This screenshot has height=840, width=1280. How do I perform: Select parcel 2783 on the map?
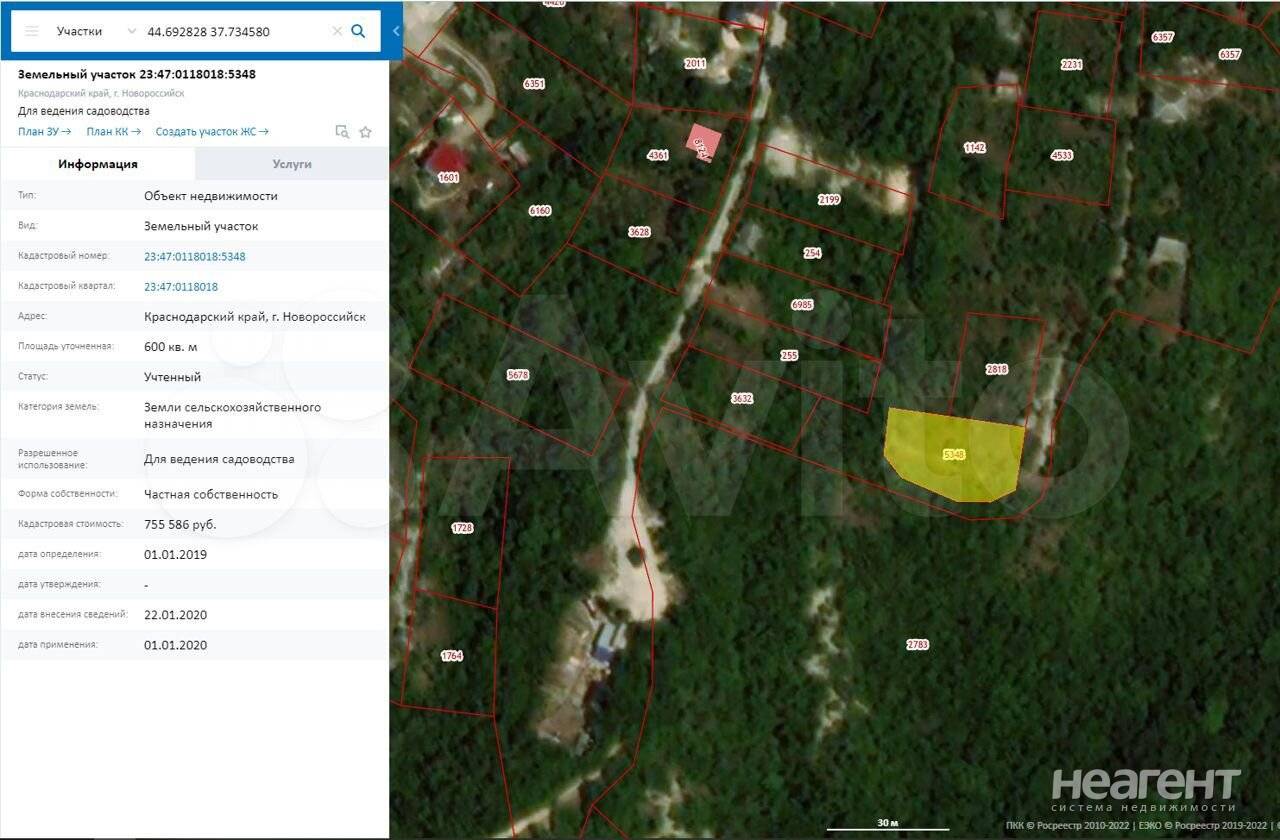(917, 644)
